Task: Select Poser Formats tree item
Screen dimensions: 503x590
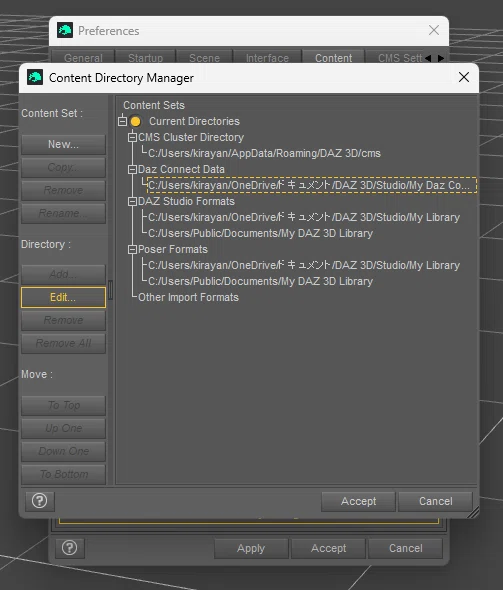Action: point(173,249)
